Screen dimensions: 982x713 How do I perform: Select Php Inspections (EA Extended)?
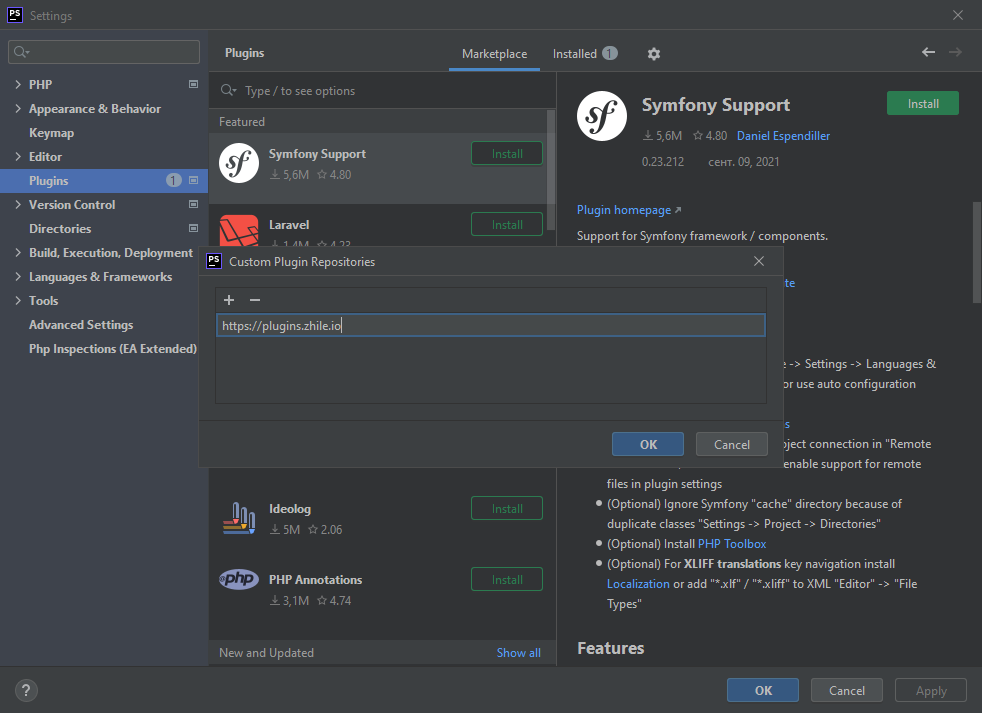pos(113,348)
